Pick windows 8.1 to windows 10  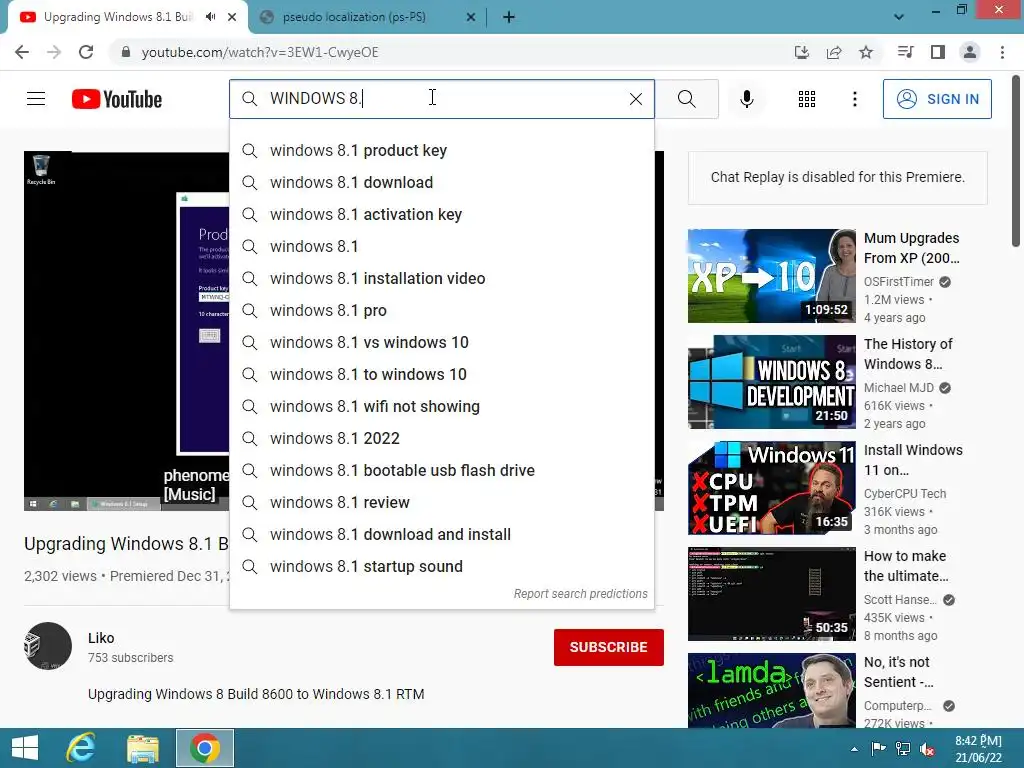coord(441,375)
